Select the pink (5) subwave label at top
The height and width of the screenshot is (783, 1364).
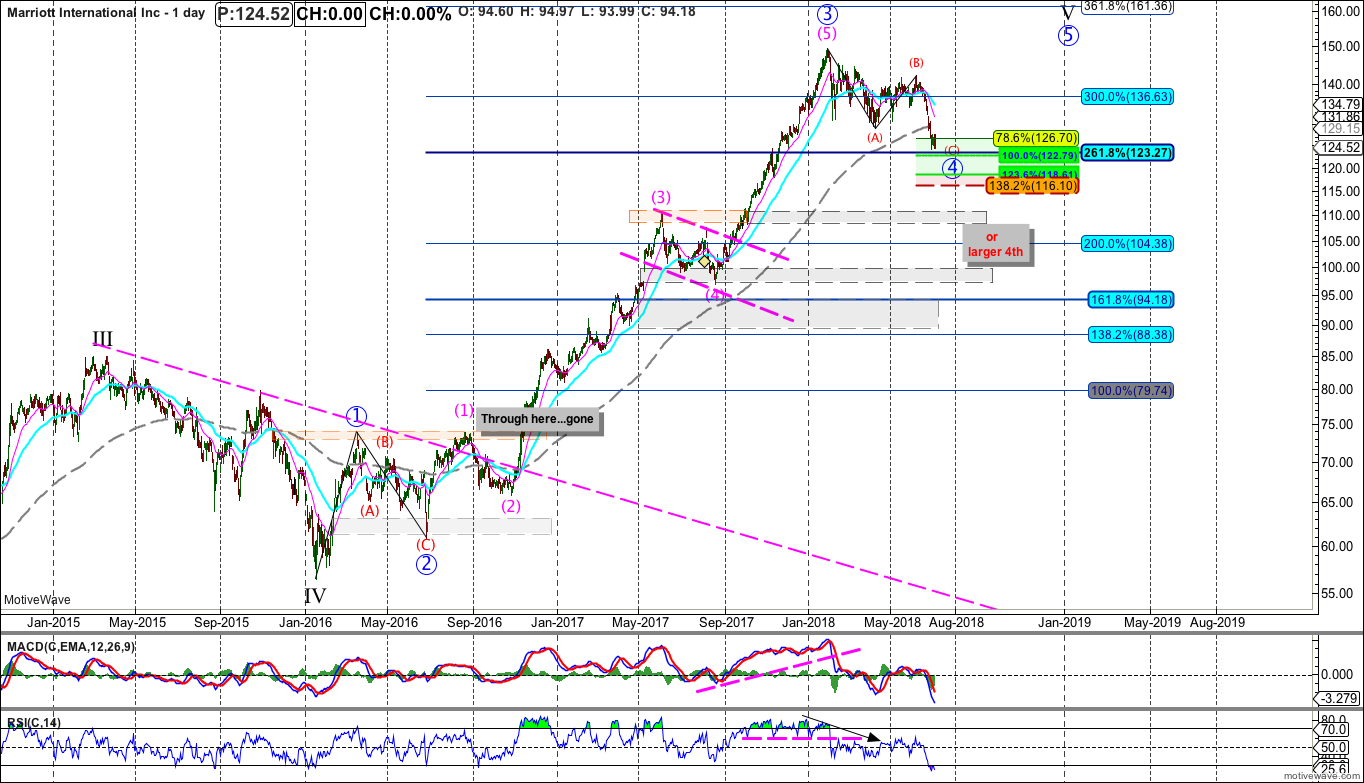click(x=827, y=34)
